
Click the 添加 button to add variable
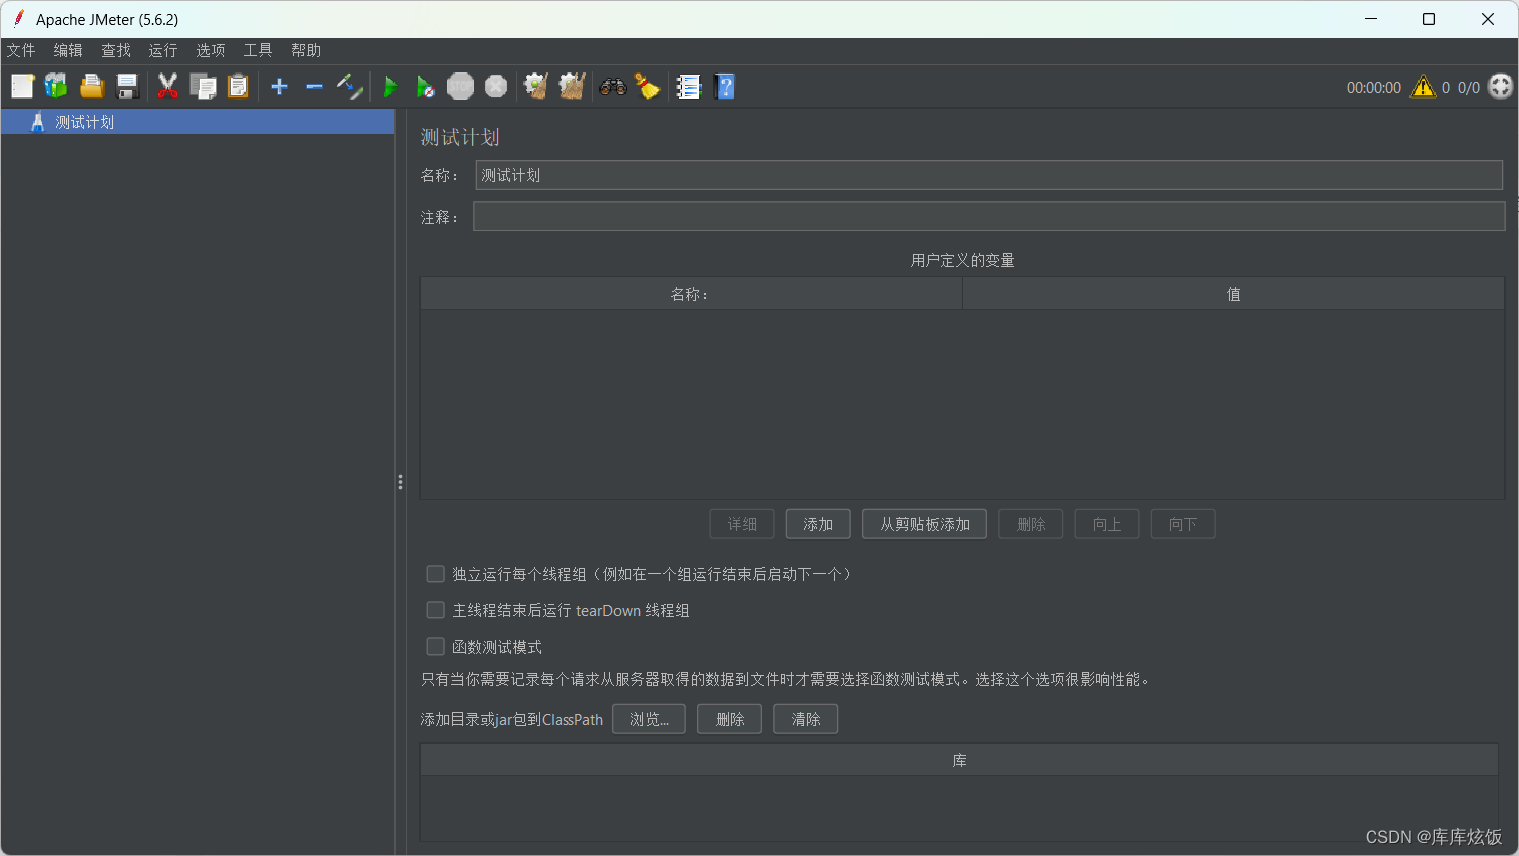click(817, 523)
